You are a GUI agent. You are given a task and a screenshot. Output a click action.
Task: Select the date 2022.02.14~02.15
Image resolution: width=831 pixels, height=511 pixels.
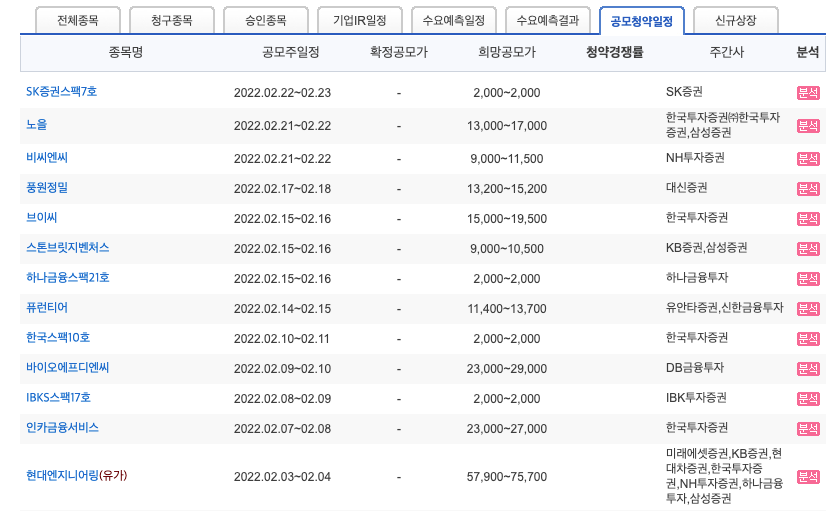pyautogui.click(x=282, y=309)
